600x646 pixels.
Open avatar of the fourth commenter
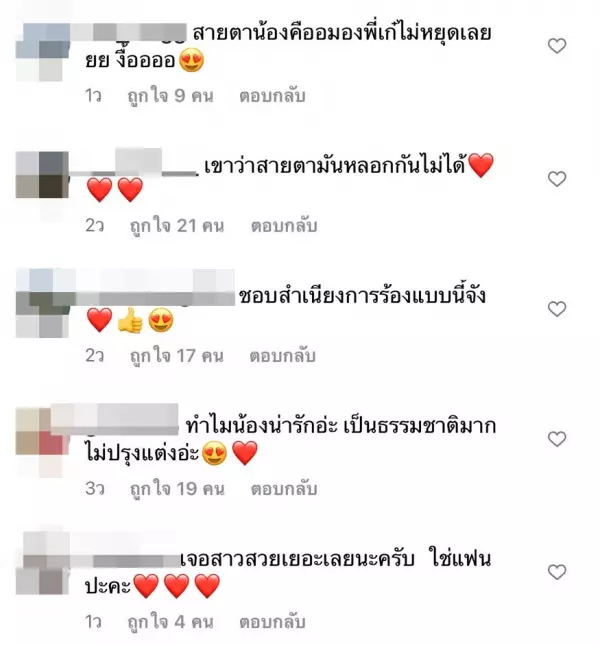click(42, 441)
